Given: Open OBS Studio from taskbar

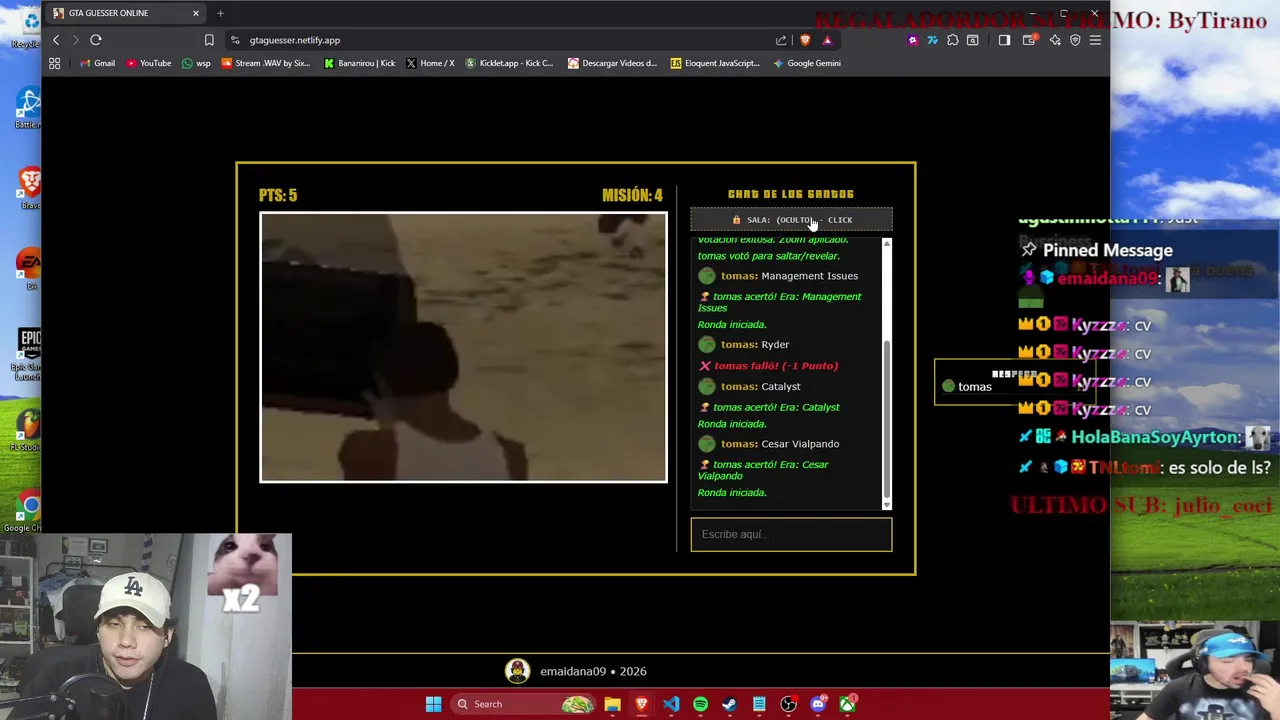Looking at the screenshot, I should 788,704.
